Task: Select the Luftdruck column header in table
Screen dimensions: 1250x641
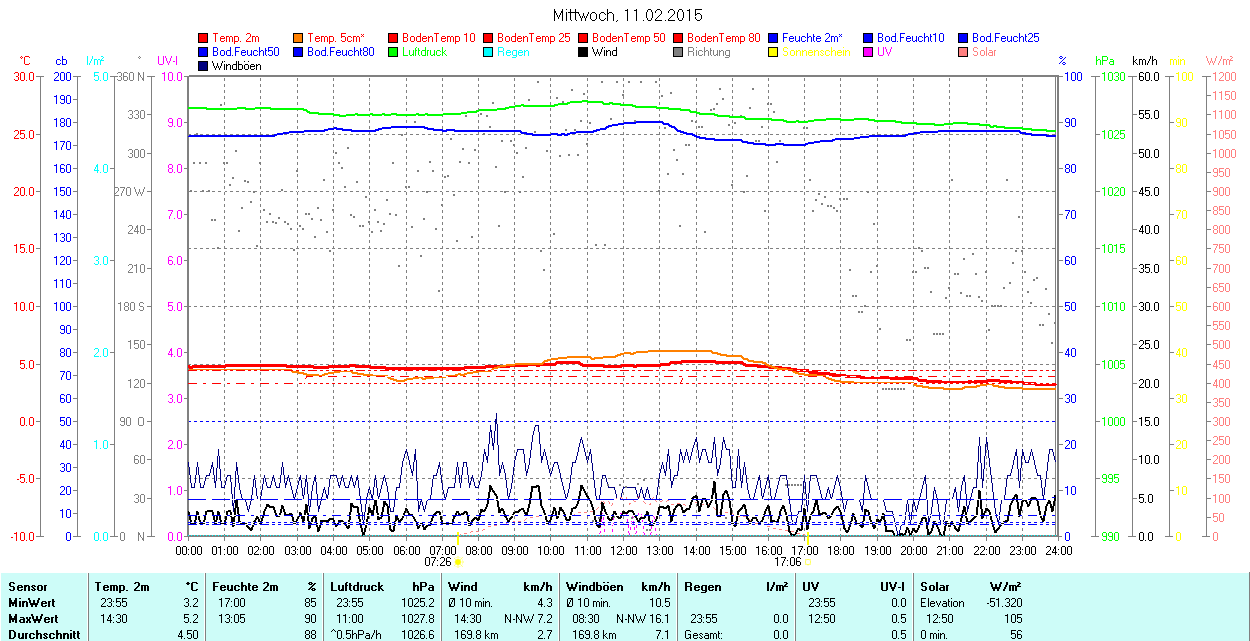Action: point(357,587)
